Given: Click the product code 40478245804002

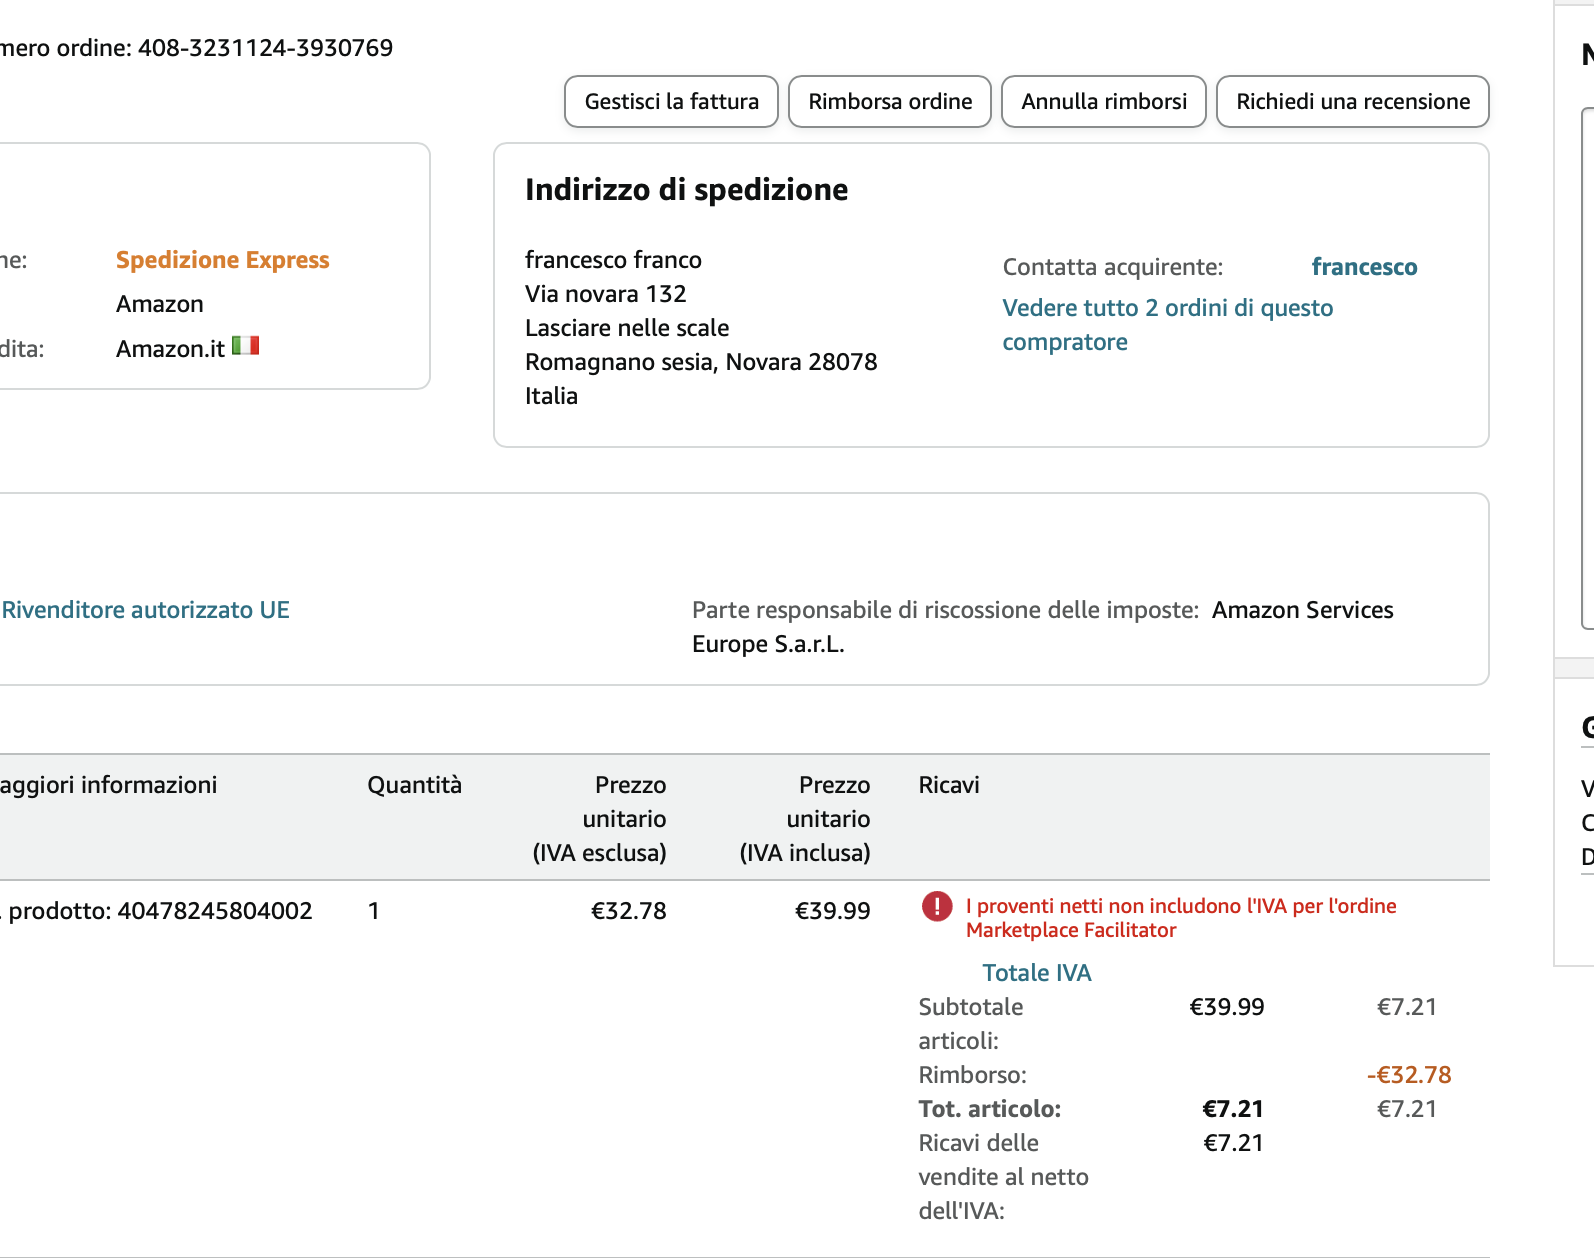Looking at the screenshot, I should point(215,911).
